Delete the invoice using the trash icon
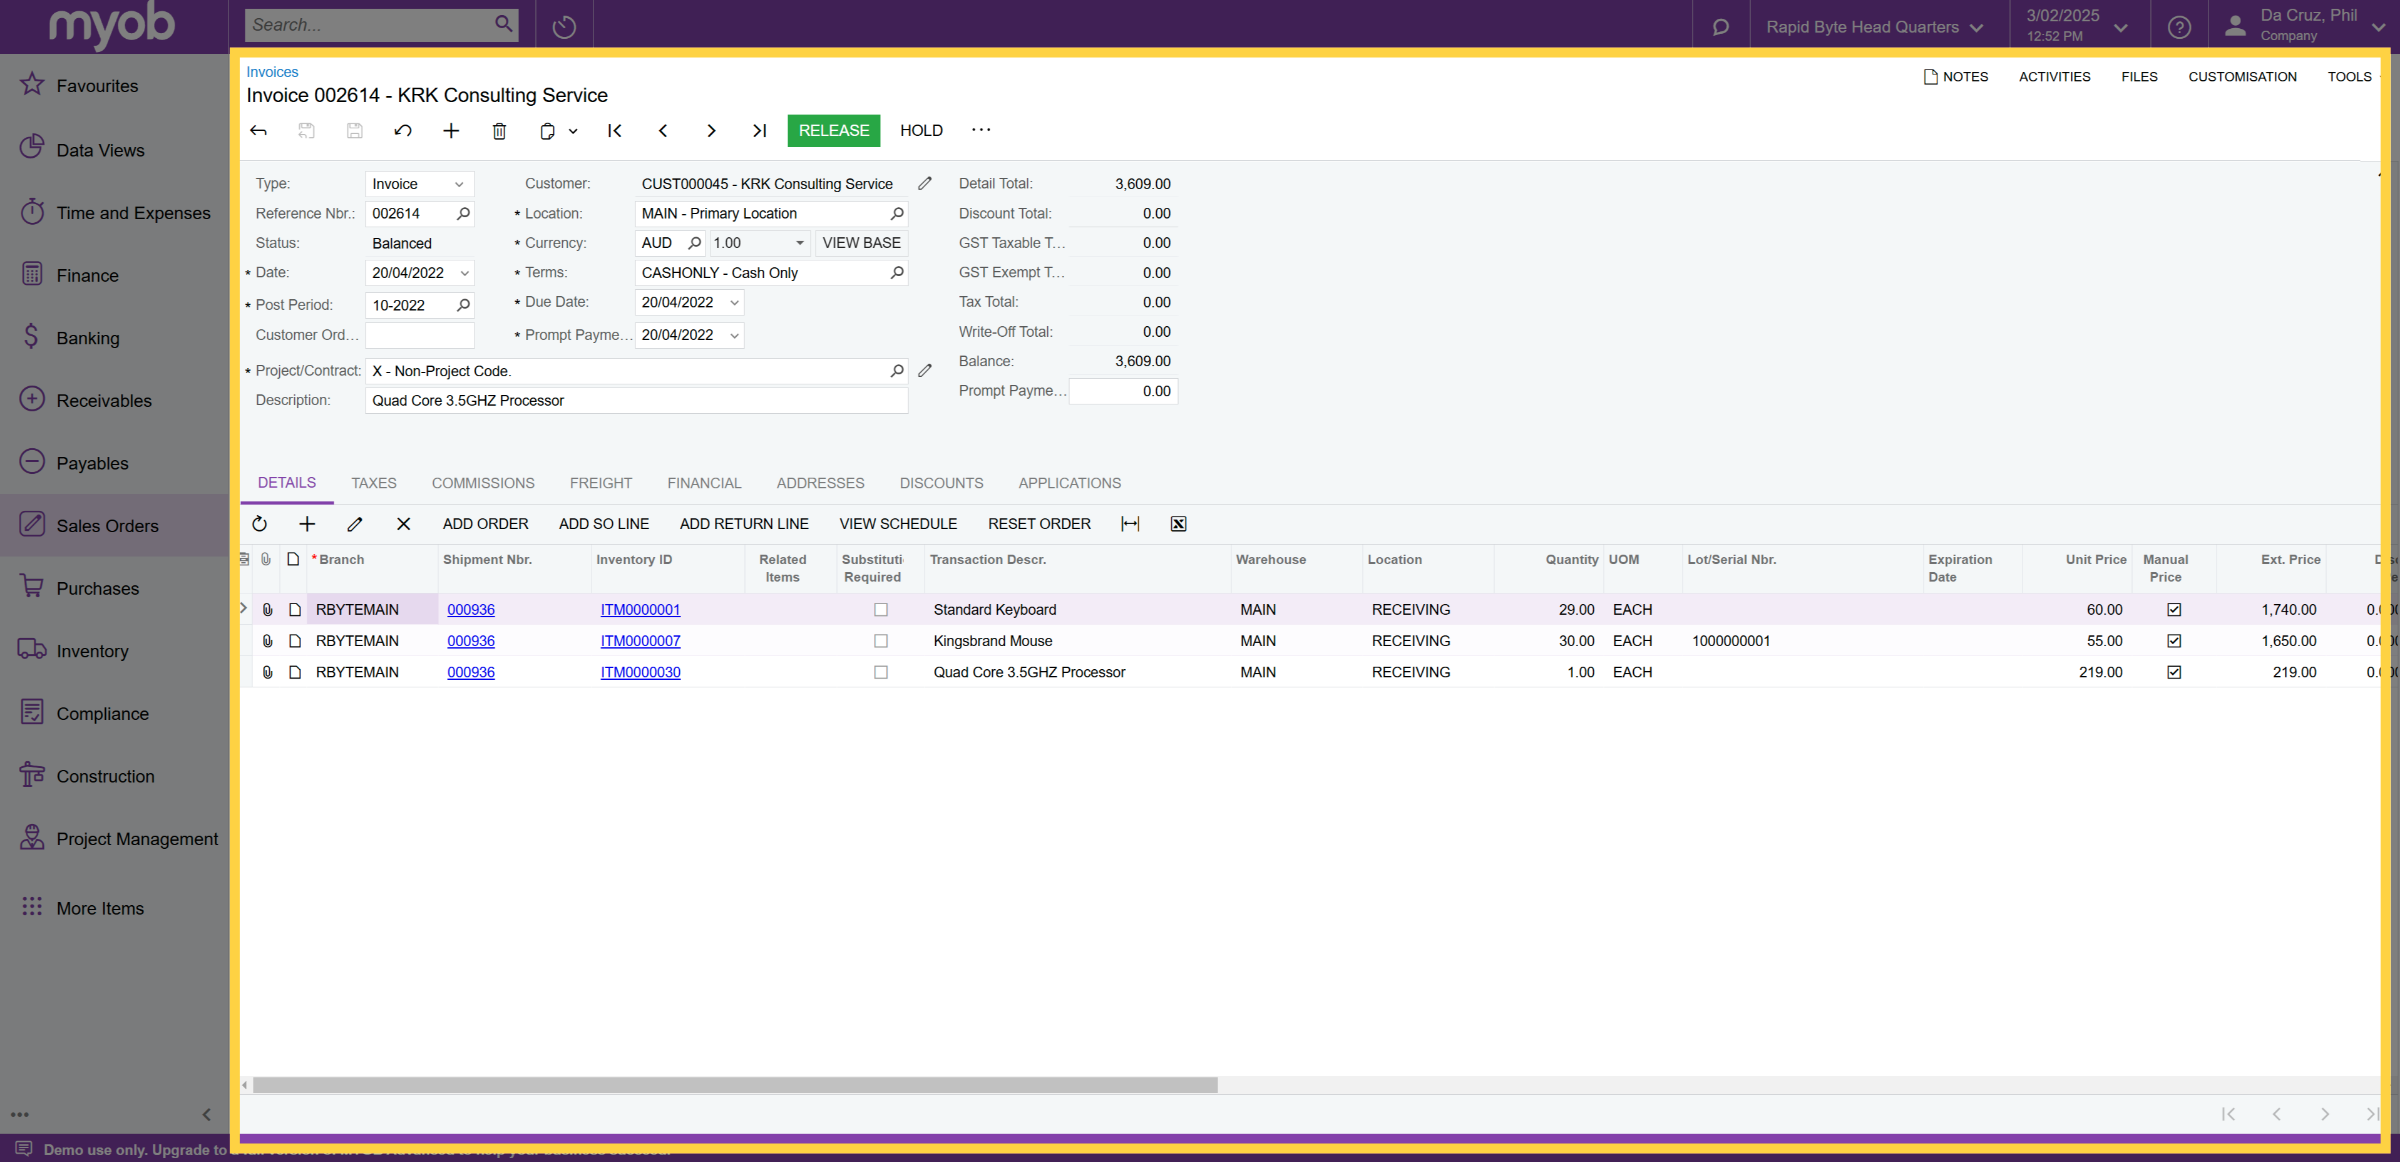 (499, 131)
